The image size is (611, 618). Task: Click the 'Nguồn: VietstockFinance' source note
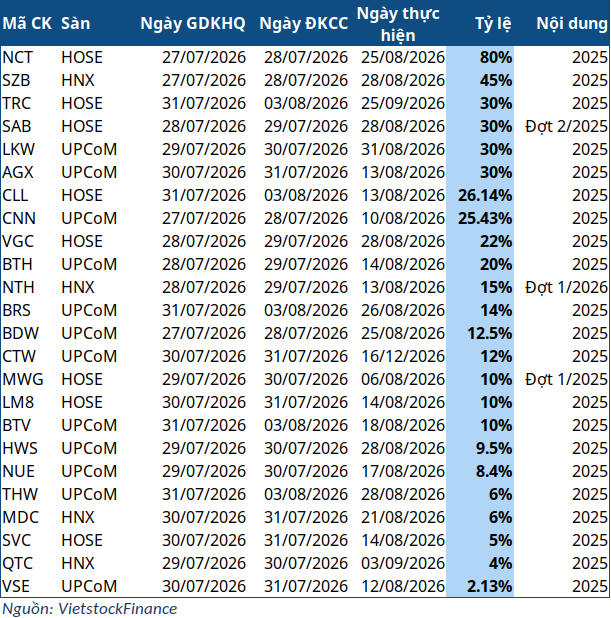click(x=90, y=609)
